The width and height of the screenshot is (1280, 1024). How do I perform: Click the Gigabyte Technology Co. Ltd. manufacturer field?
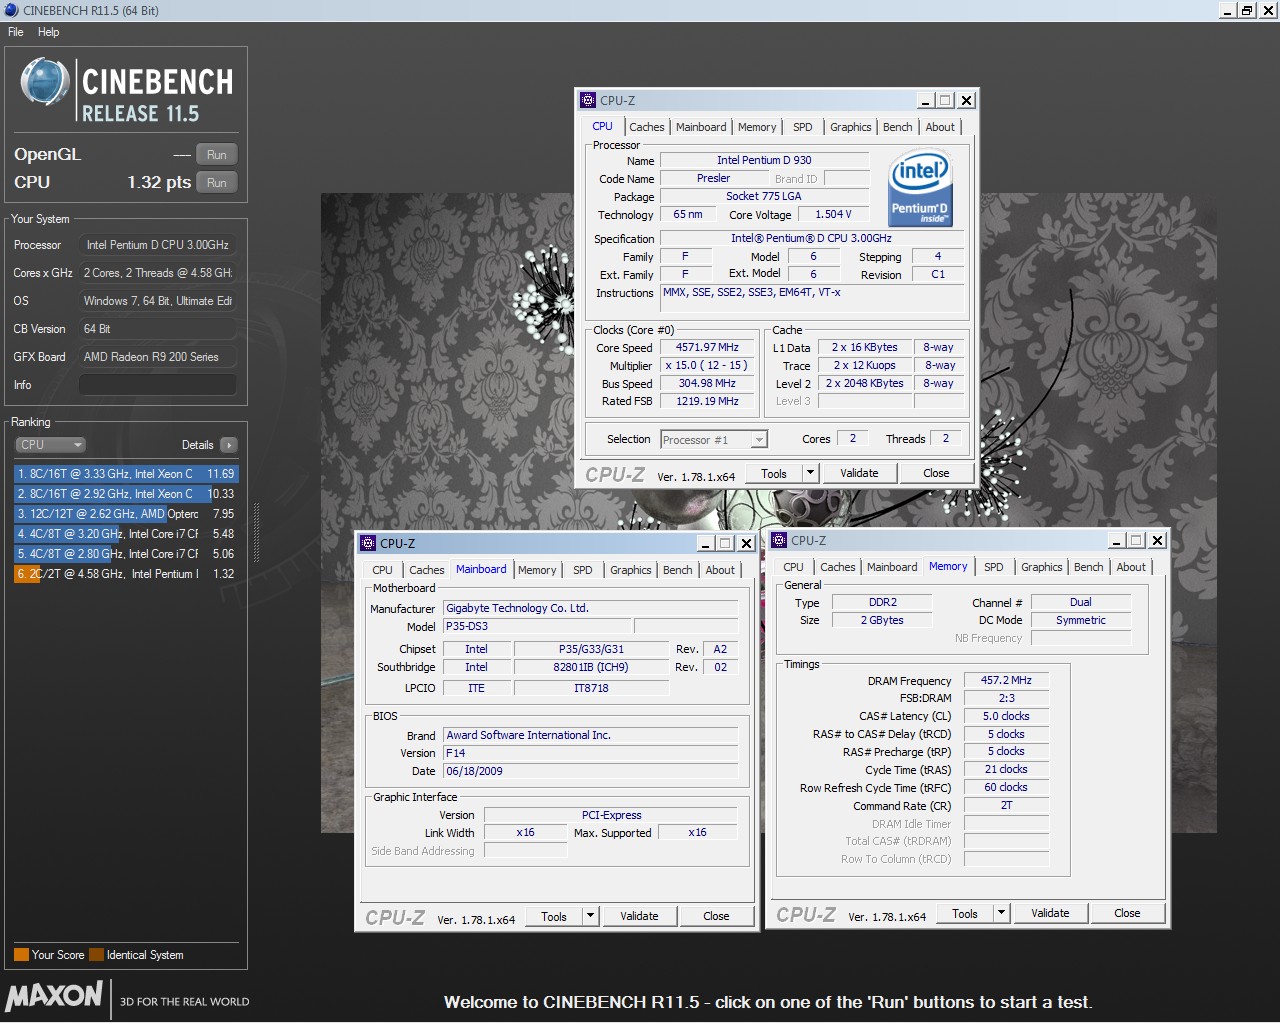coord(591,608)
